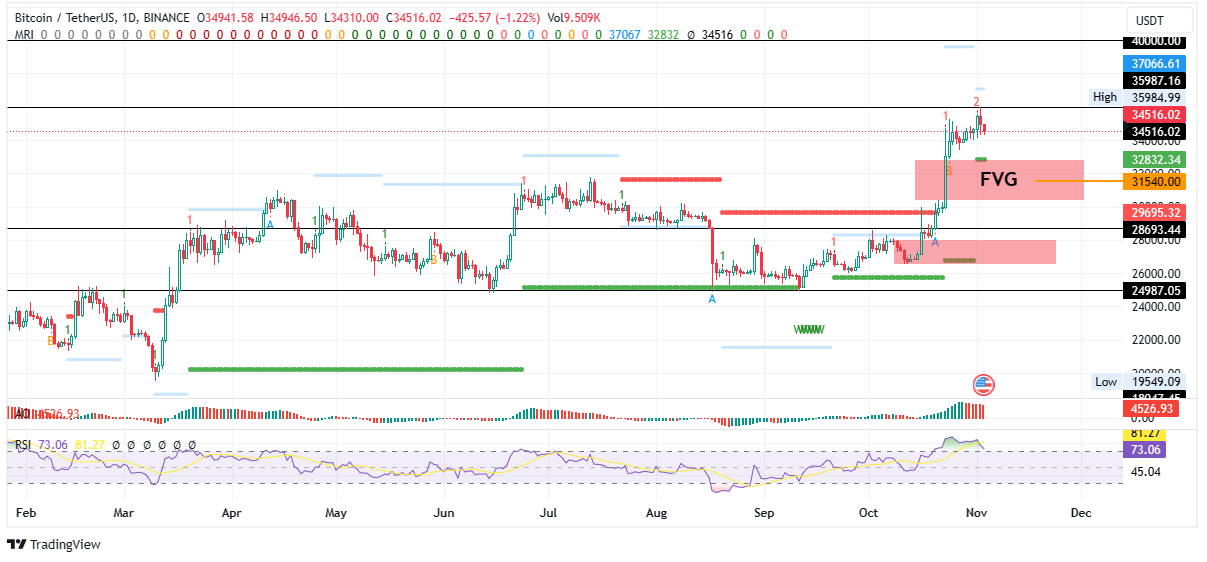Screen dimensions: 1207x562
Task: Click the Dec label on time axis
Action: coord(1080,512)
